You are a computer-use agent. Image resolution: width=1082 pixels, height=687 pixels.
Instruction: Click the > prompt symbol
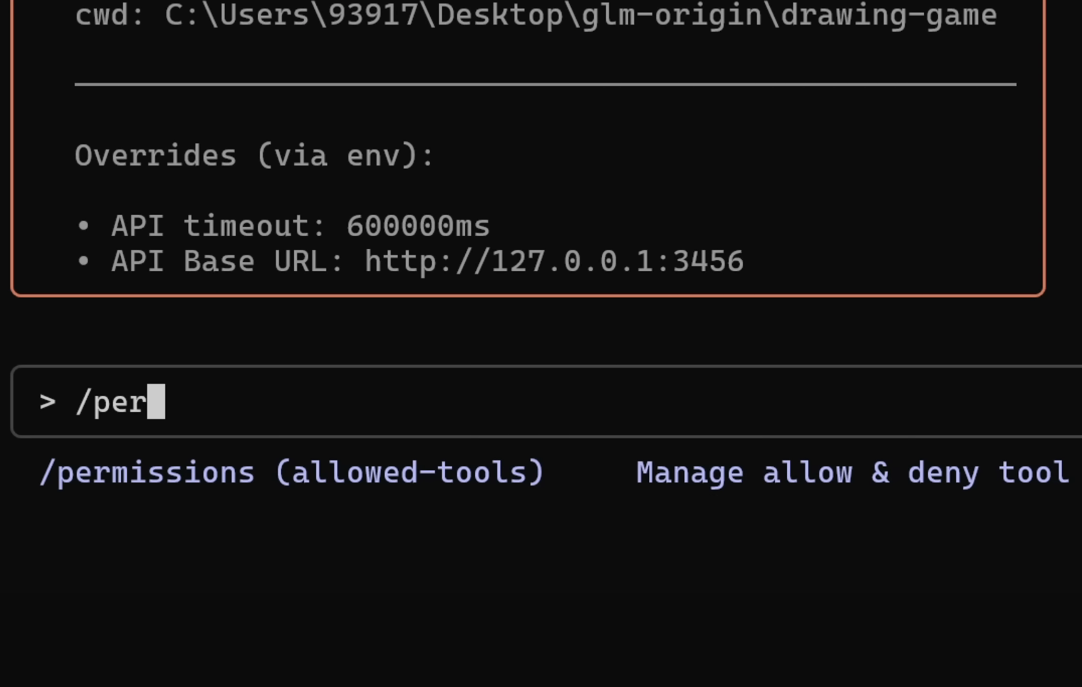click(48, 401)
